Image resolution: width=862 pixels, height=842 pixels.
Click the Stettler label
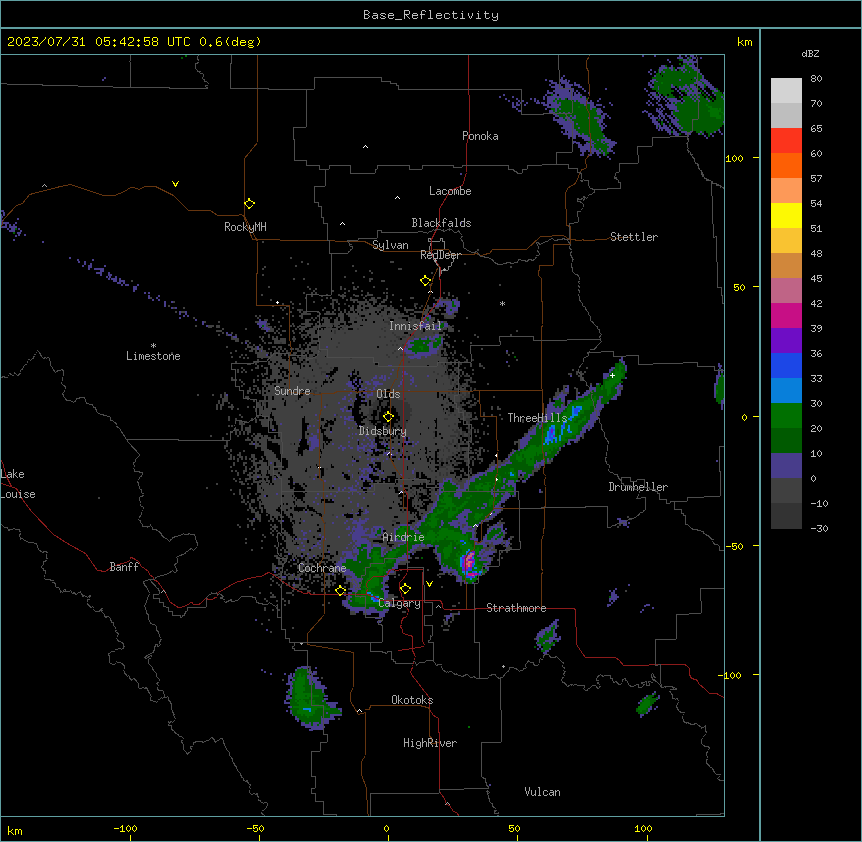pos(634,237)
